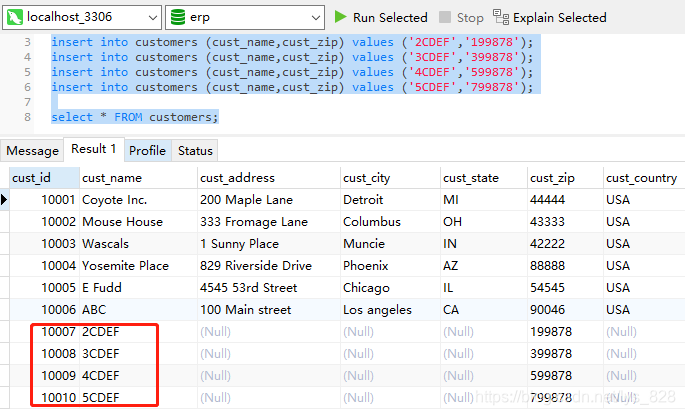Click the cust_name column header
Image resolution: width=685 pixels, height=415 pixels.
138,178
